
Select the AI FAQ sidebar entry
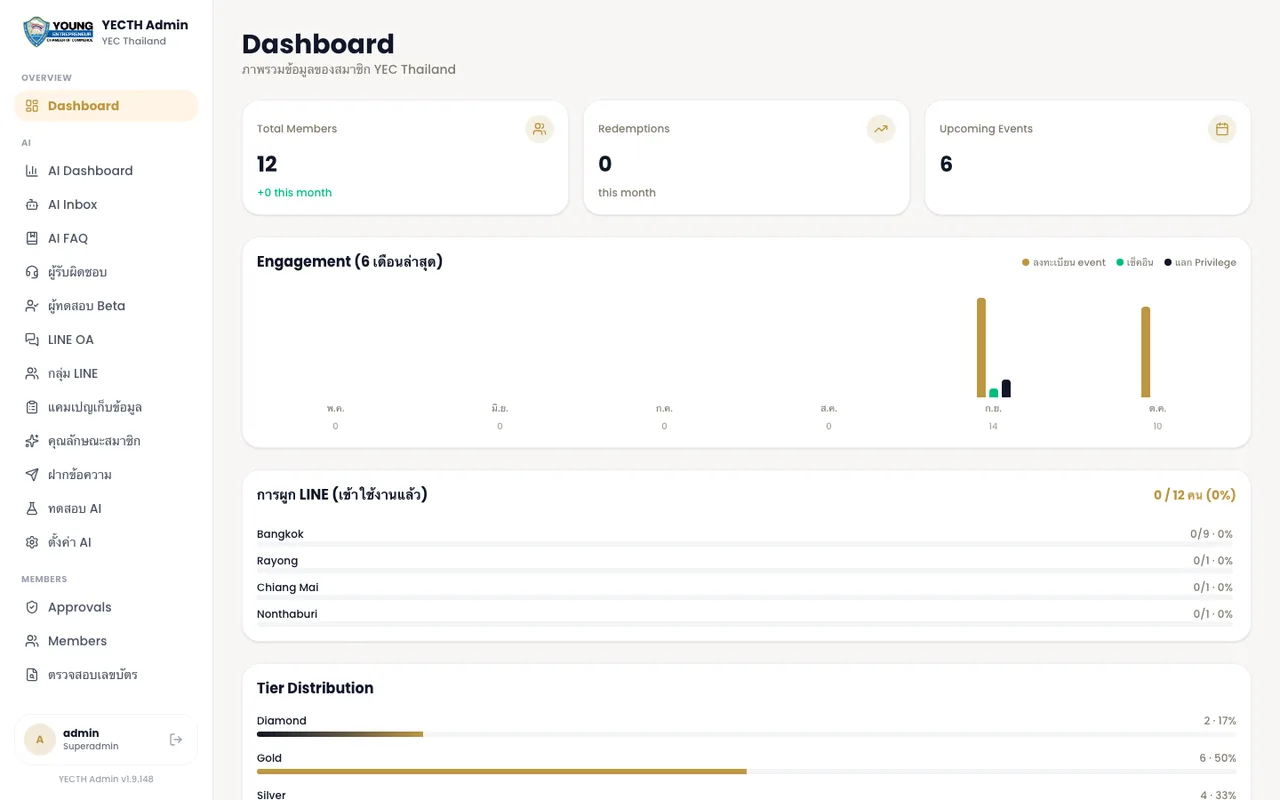pyautogui.click(x=106, y=238)
